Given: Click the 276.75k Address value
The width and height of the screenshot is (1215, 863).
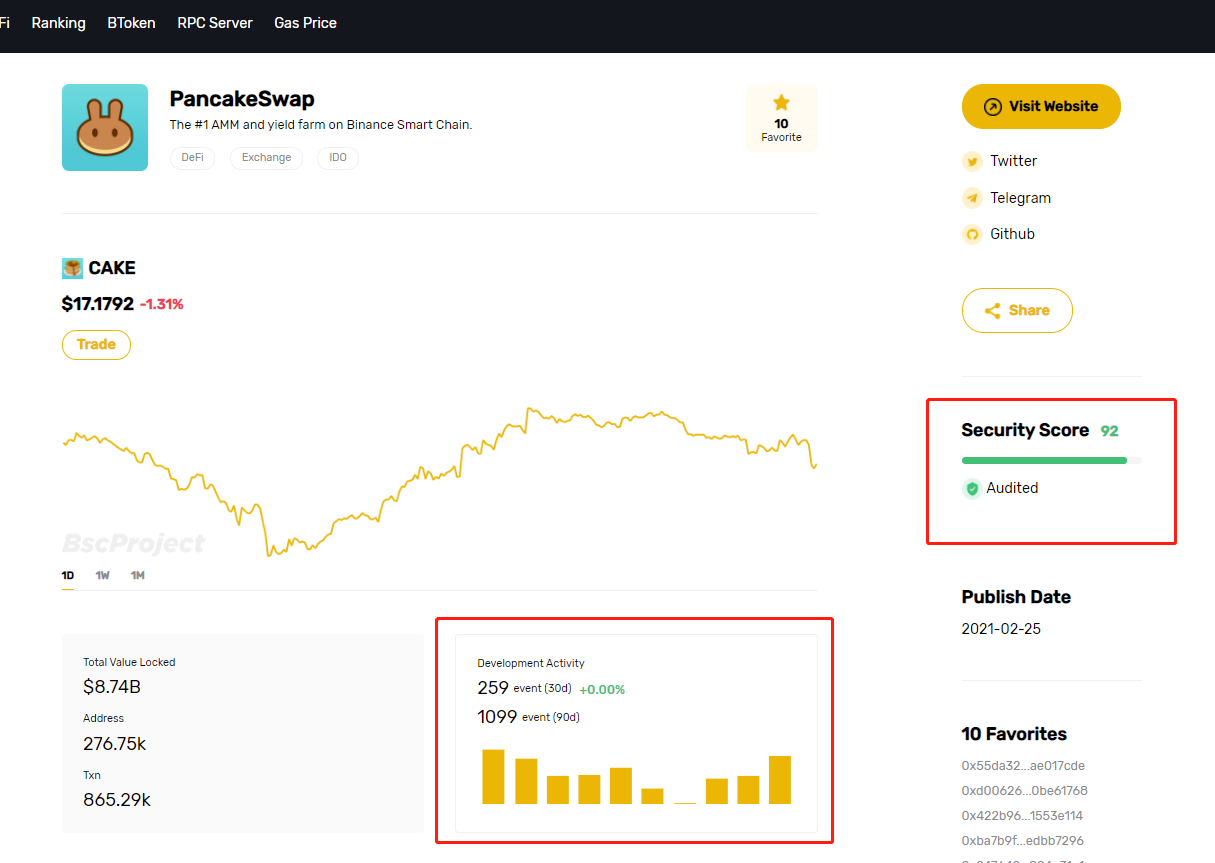Looking at the screenshot, I should 115,744.
